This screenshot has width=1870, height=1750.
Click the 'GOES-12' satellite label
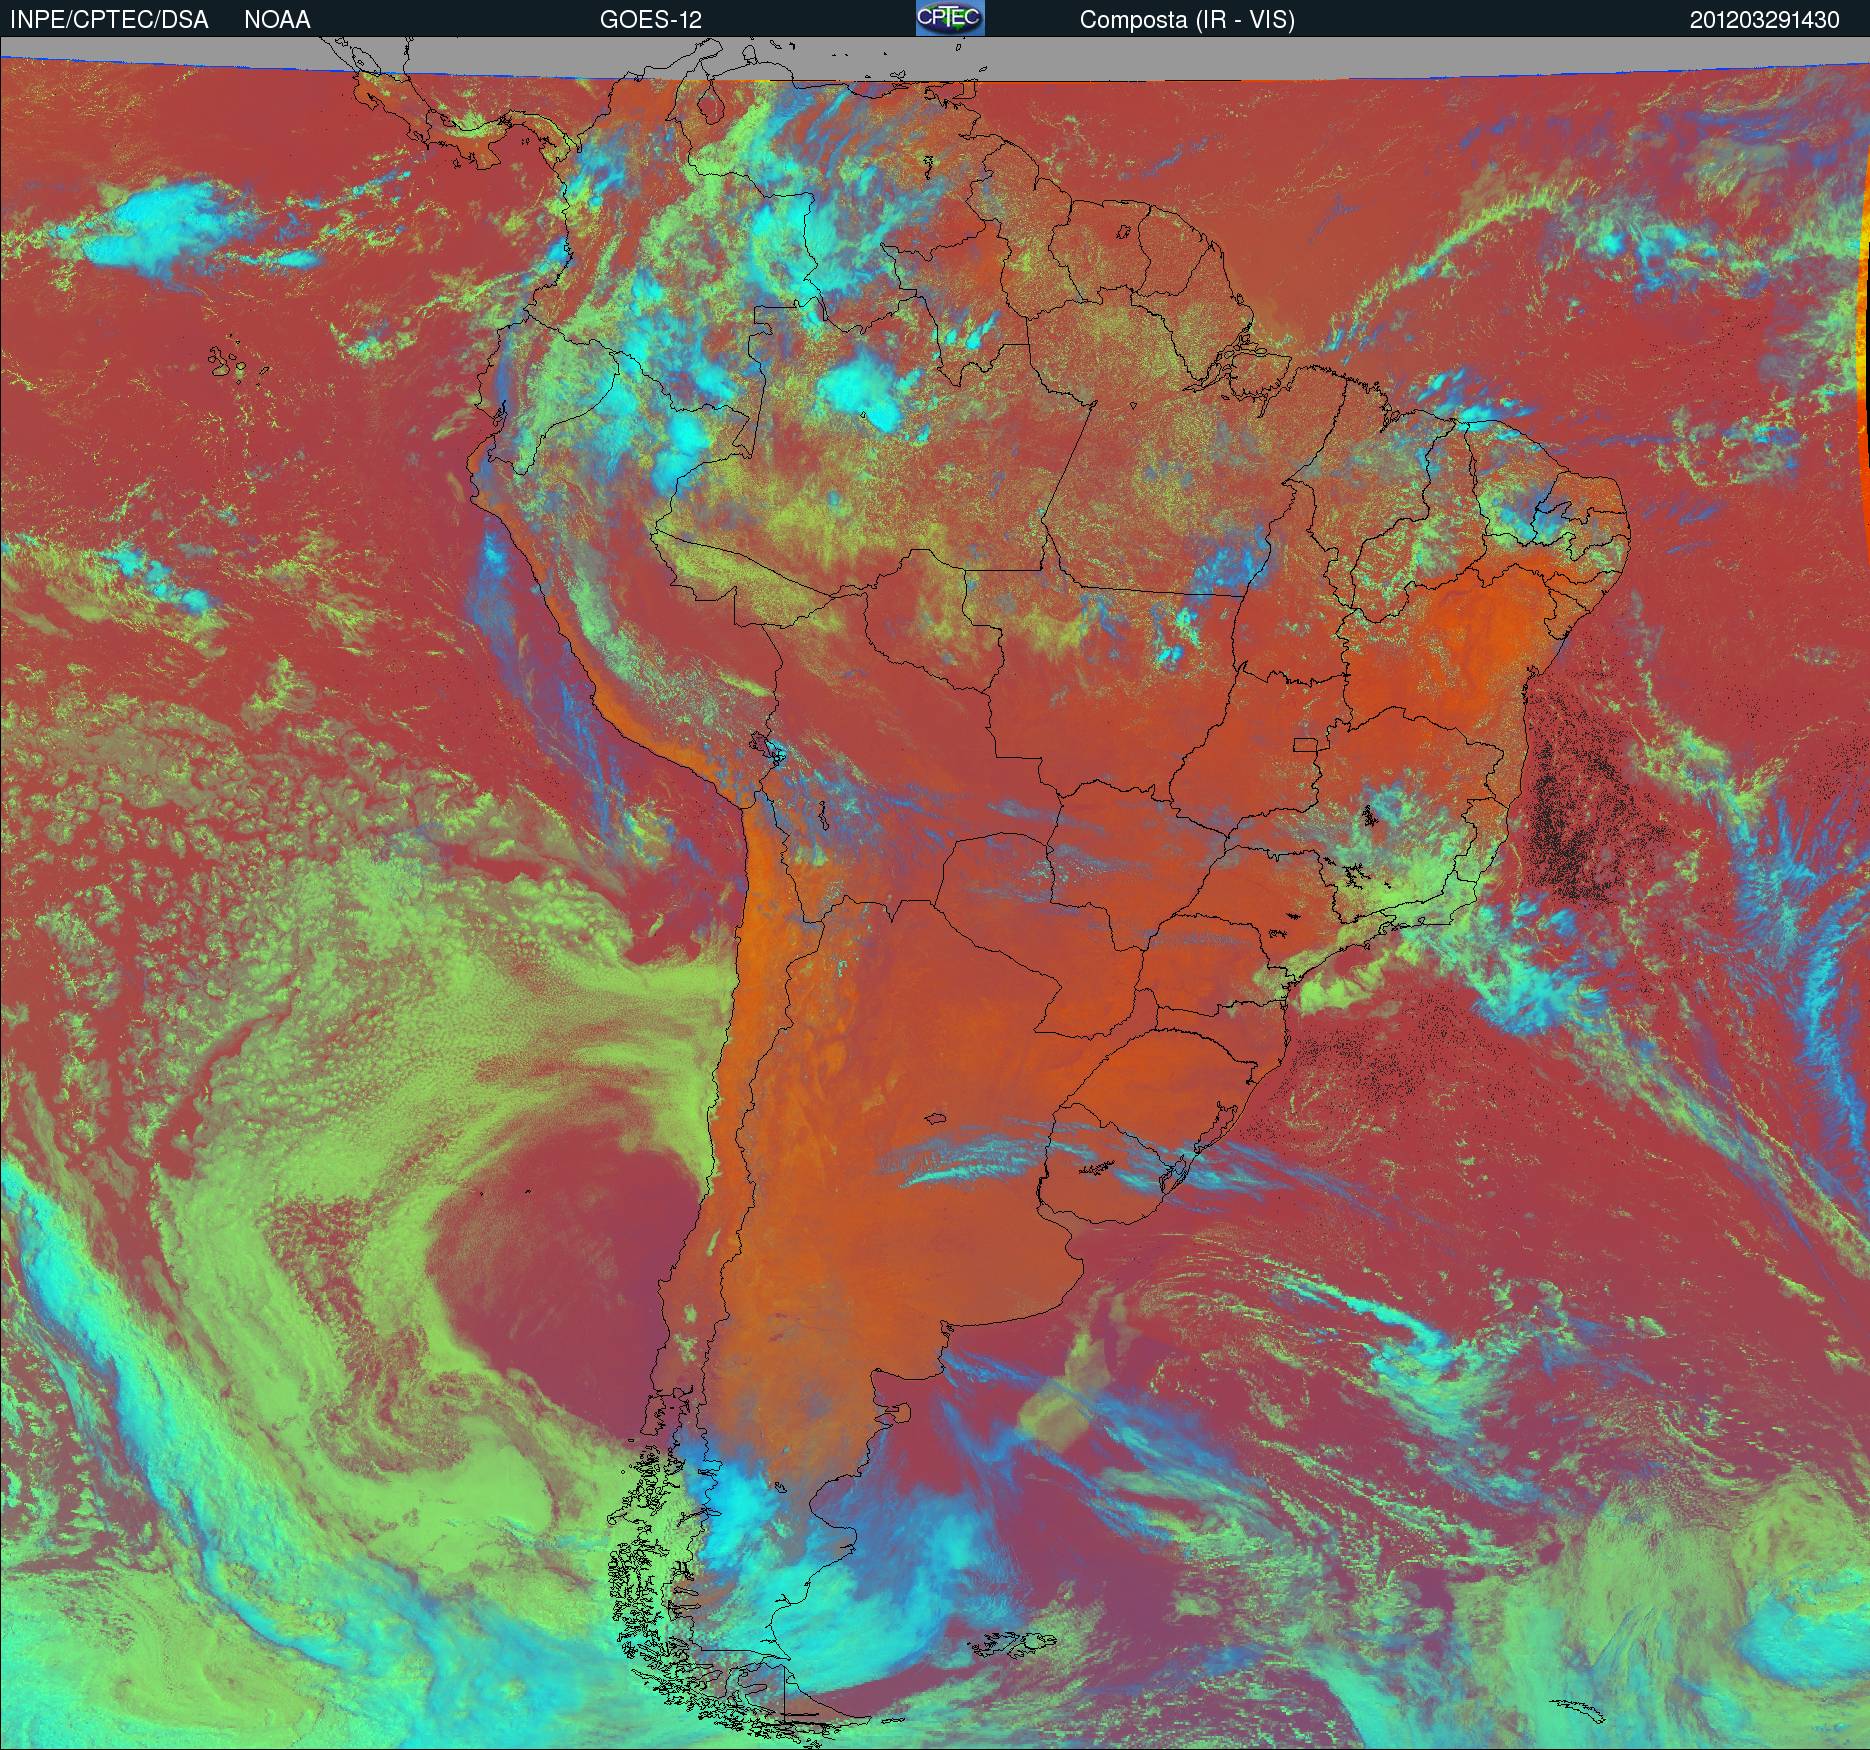(x=650, y=20)
